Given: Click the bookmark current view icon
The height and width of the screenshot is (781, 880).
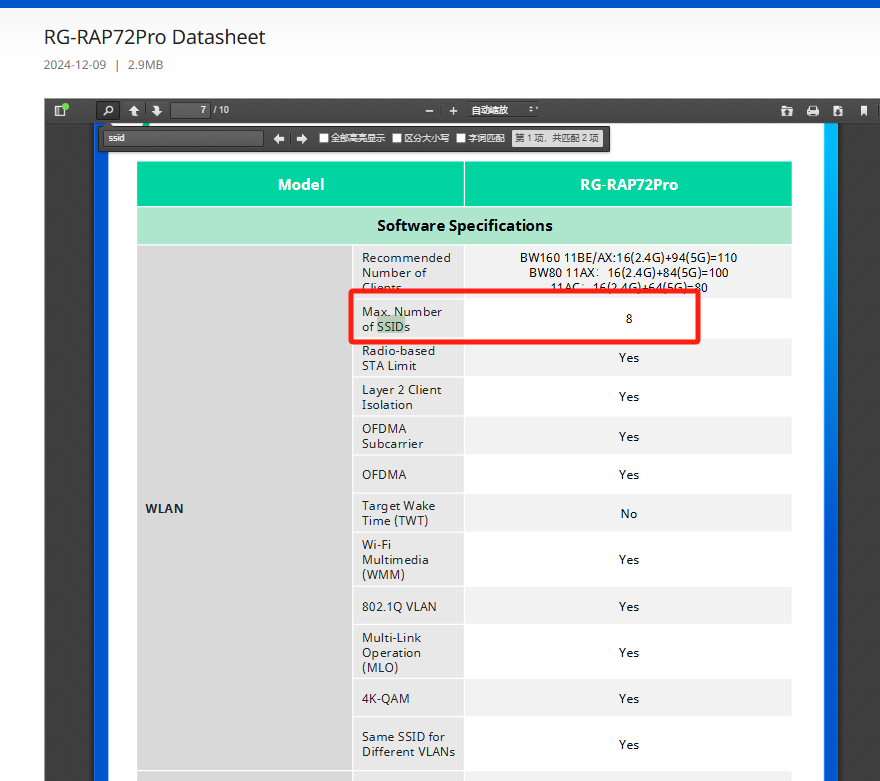Looking at the screenshot, I should pos(864,111).
